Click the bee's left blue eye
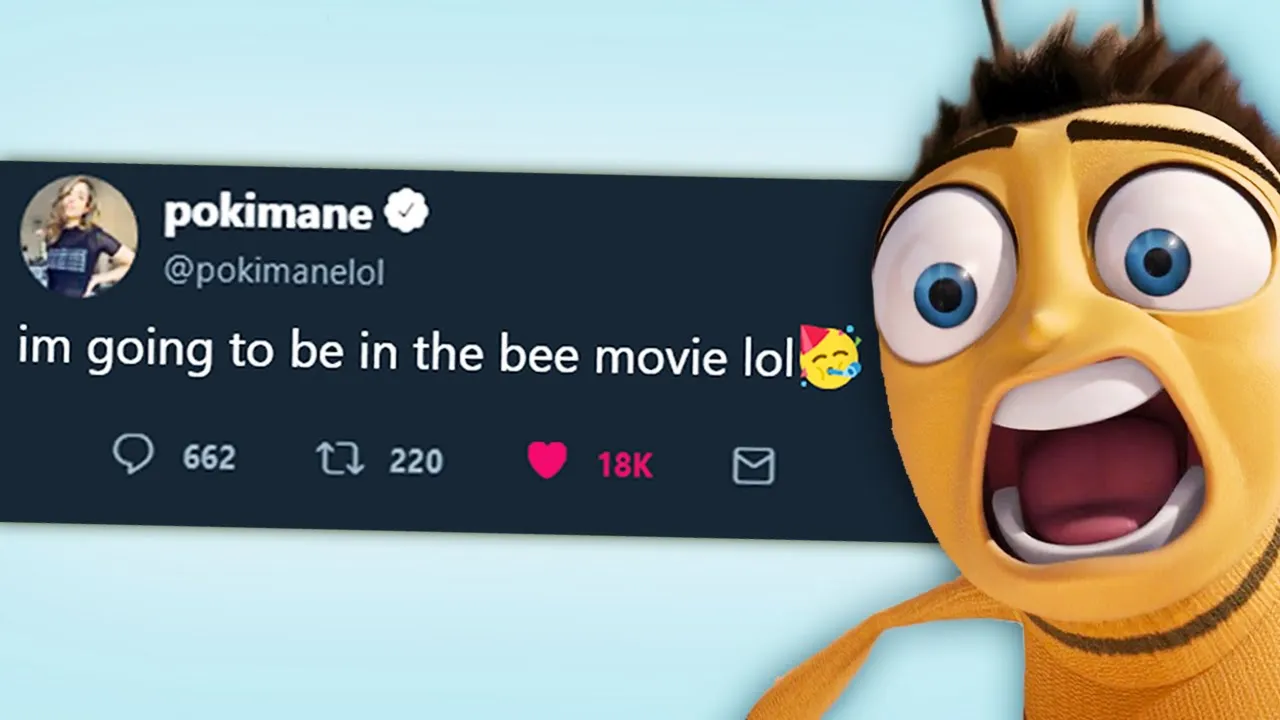The width and height of the screenshot is (1280, 720). coord(944,296)
